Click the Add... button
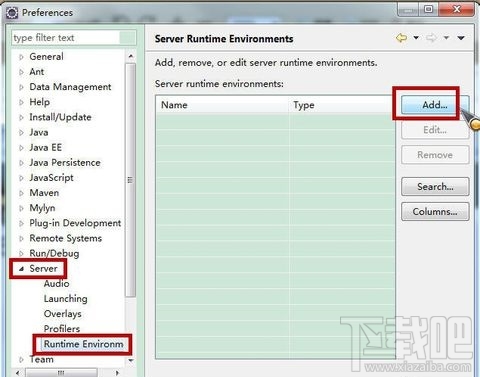 pyautogui.click(x=434, y=105)
